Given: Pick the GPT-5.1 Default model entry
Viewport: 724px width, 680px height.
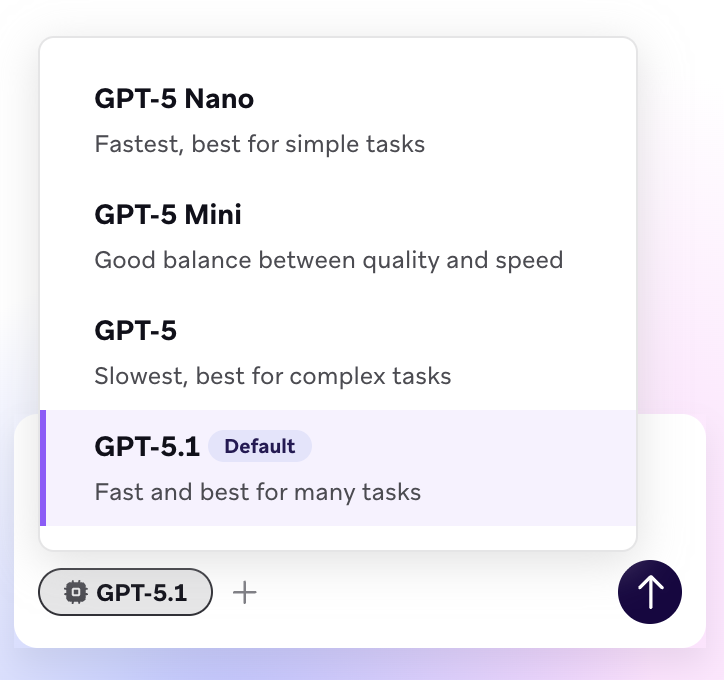Looking at the screenshot, I should (x=338, y=468).
